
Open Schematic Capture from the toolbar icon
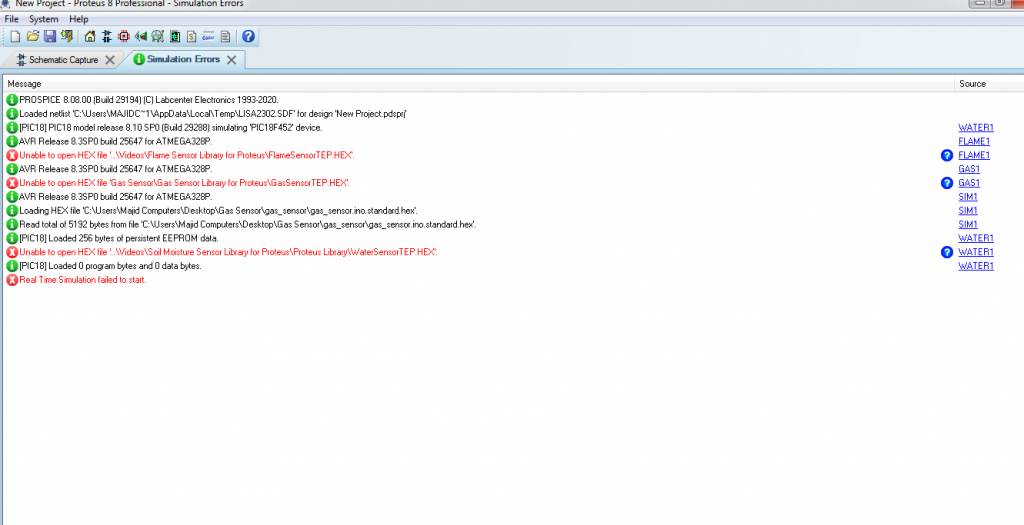107,37
